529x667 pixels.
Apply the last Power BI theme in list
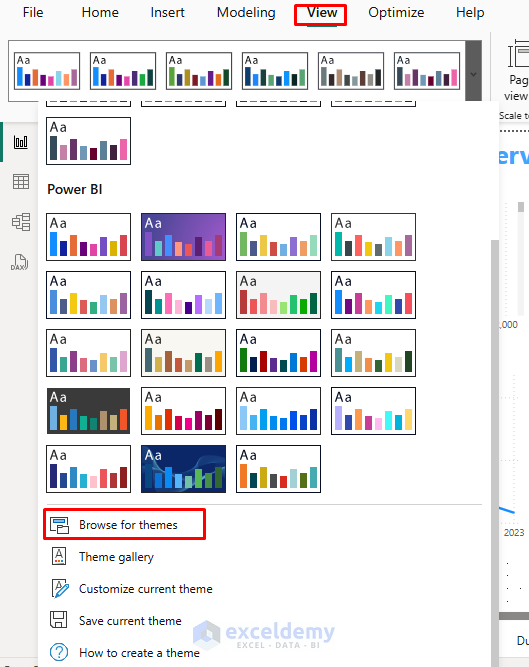278,469
